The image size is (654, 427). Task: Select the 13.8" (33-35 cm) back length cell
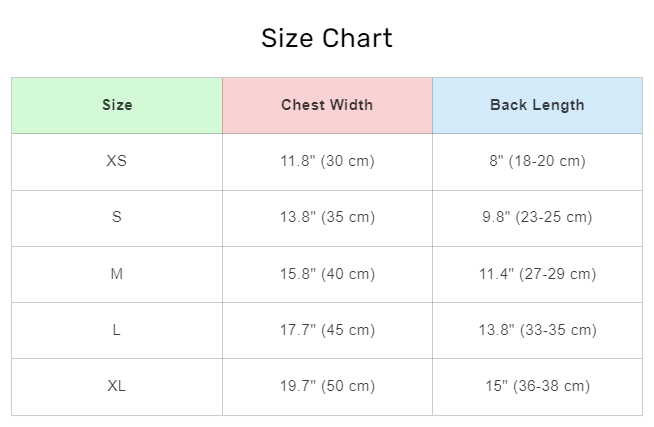pyautogui.click(x=537, y=330)
